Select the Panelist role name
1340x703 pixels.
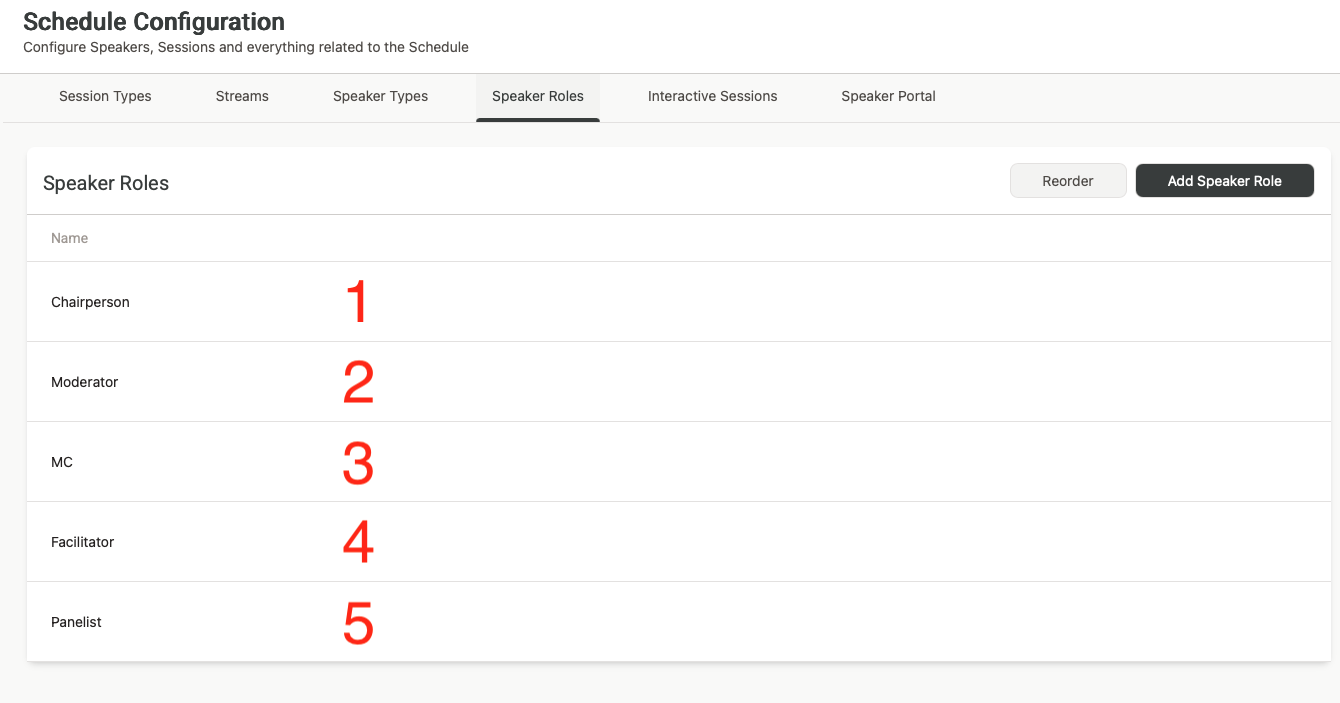pos(77,622)
